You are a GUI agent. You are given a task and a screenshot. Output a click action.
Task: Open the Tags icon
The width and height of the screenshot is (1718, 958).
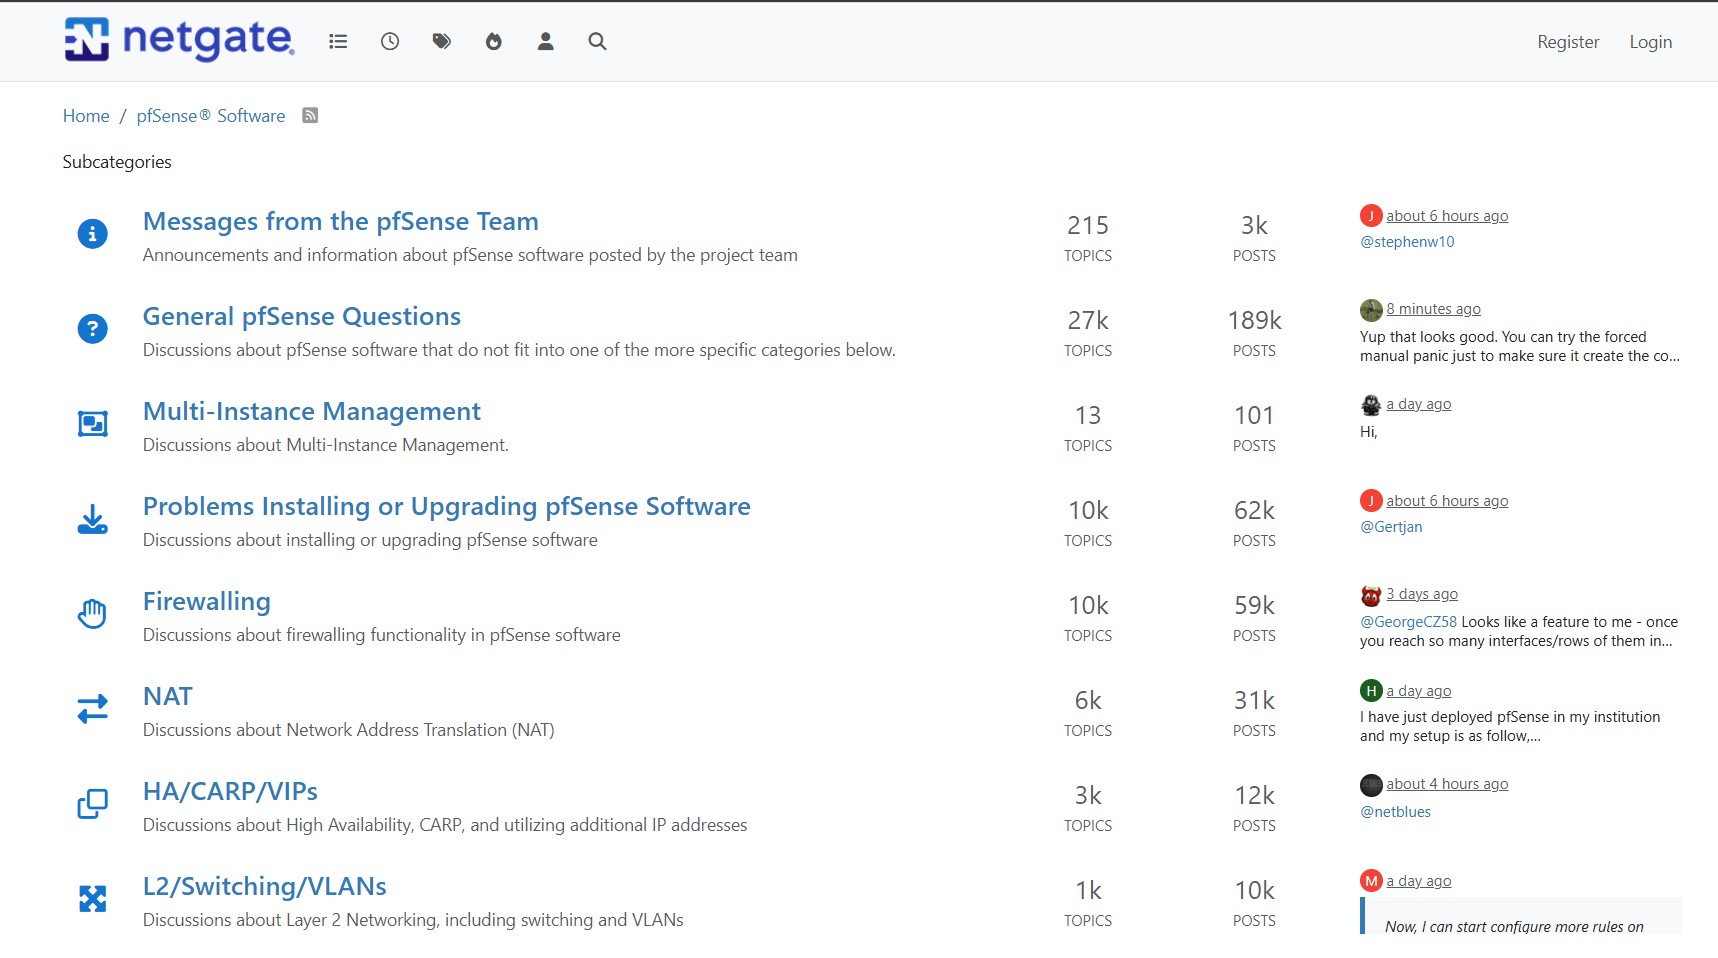[x=442, y=41]
